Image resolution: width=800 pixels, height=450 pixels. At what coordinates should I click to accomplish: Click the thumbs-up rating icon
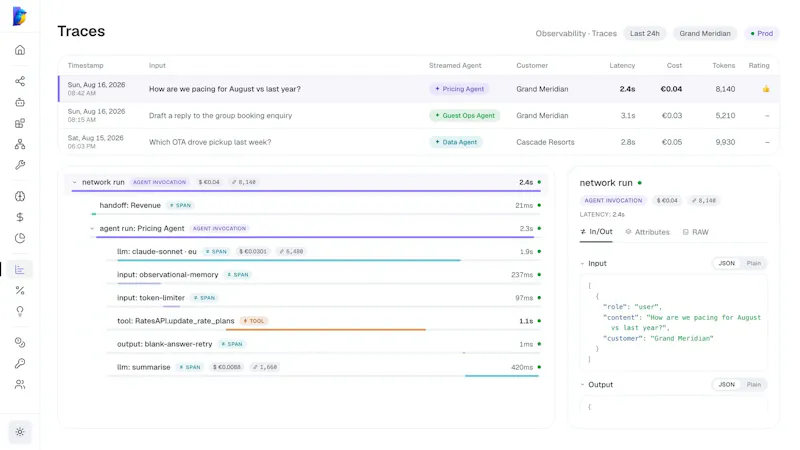point(766,89)
